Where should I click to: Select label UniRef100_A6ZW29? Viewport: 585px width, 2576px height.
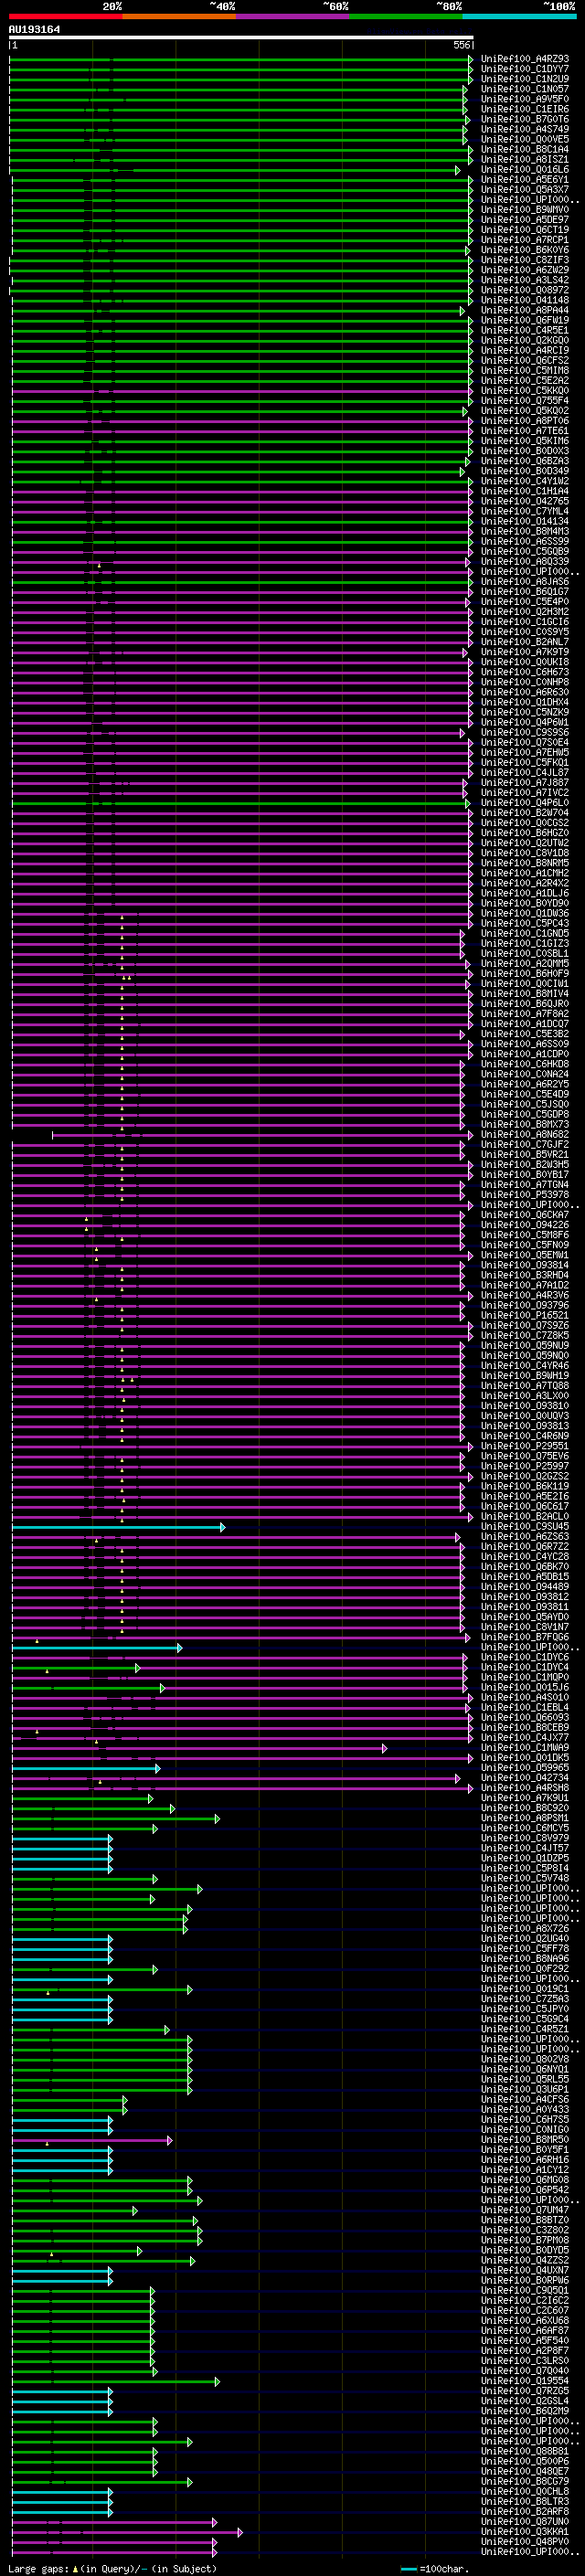(525, 270)
